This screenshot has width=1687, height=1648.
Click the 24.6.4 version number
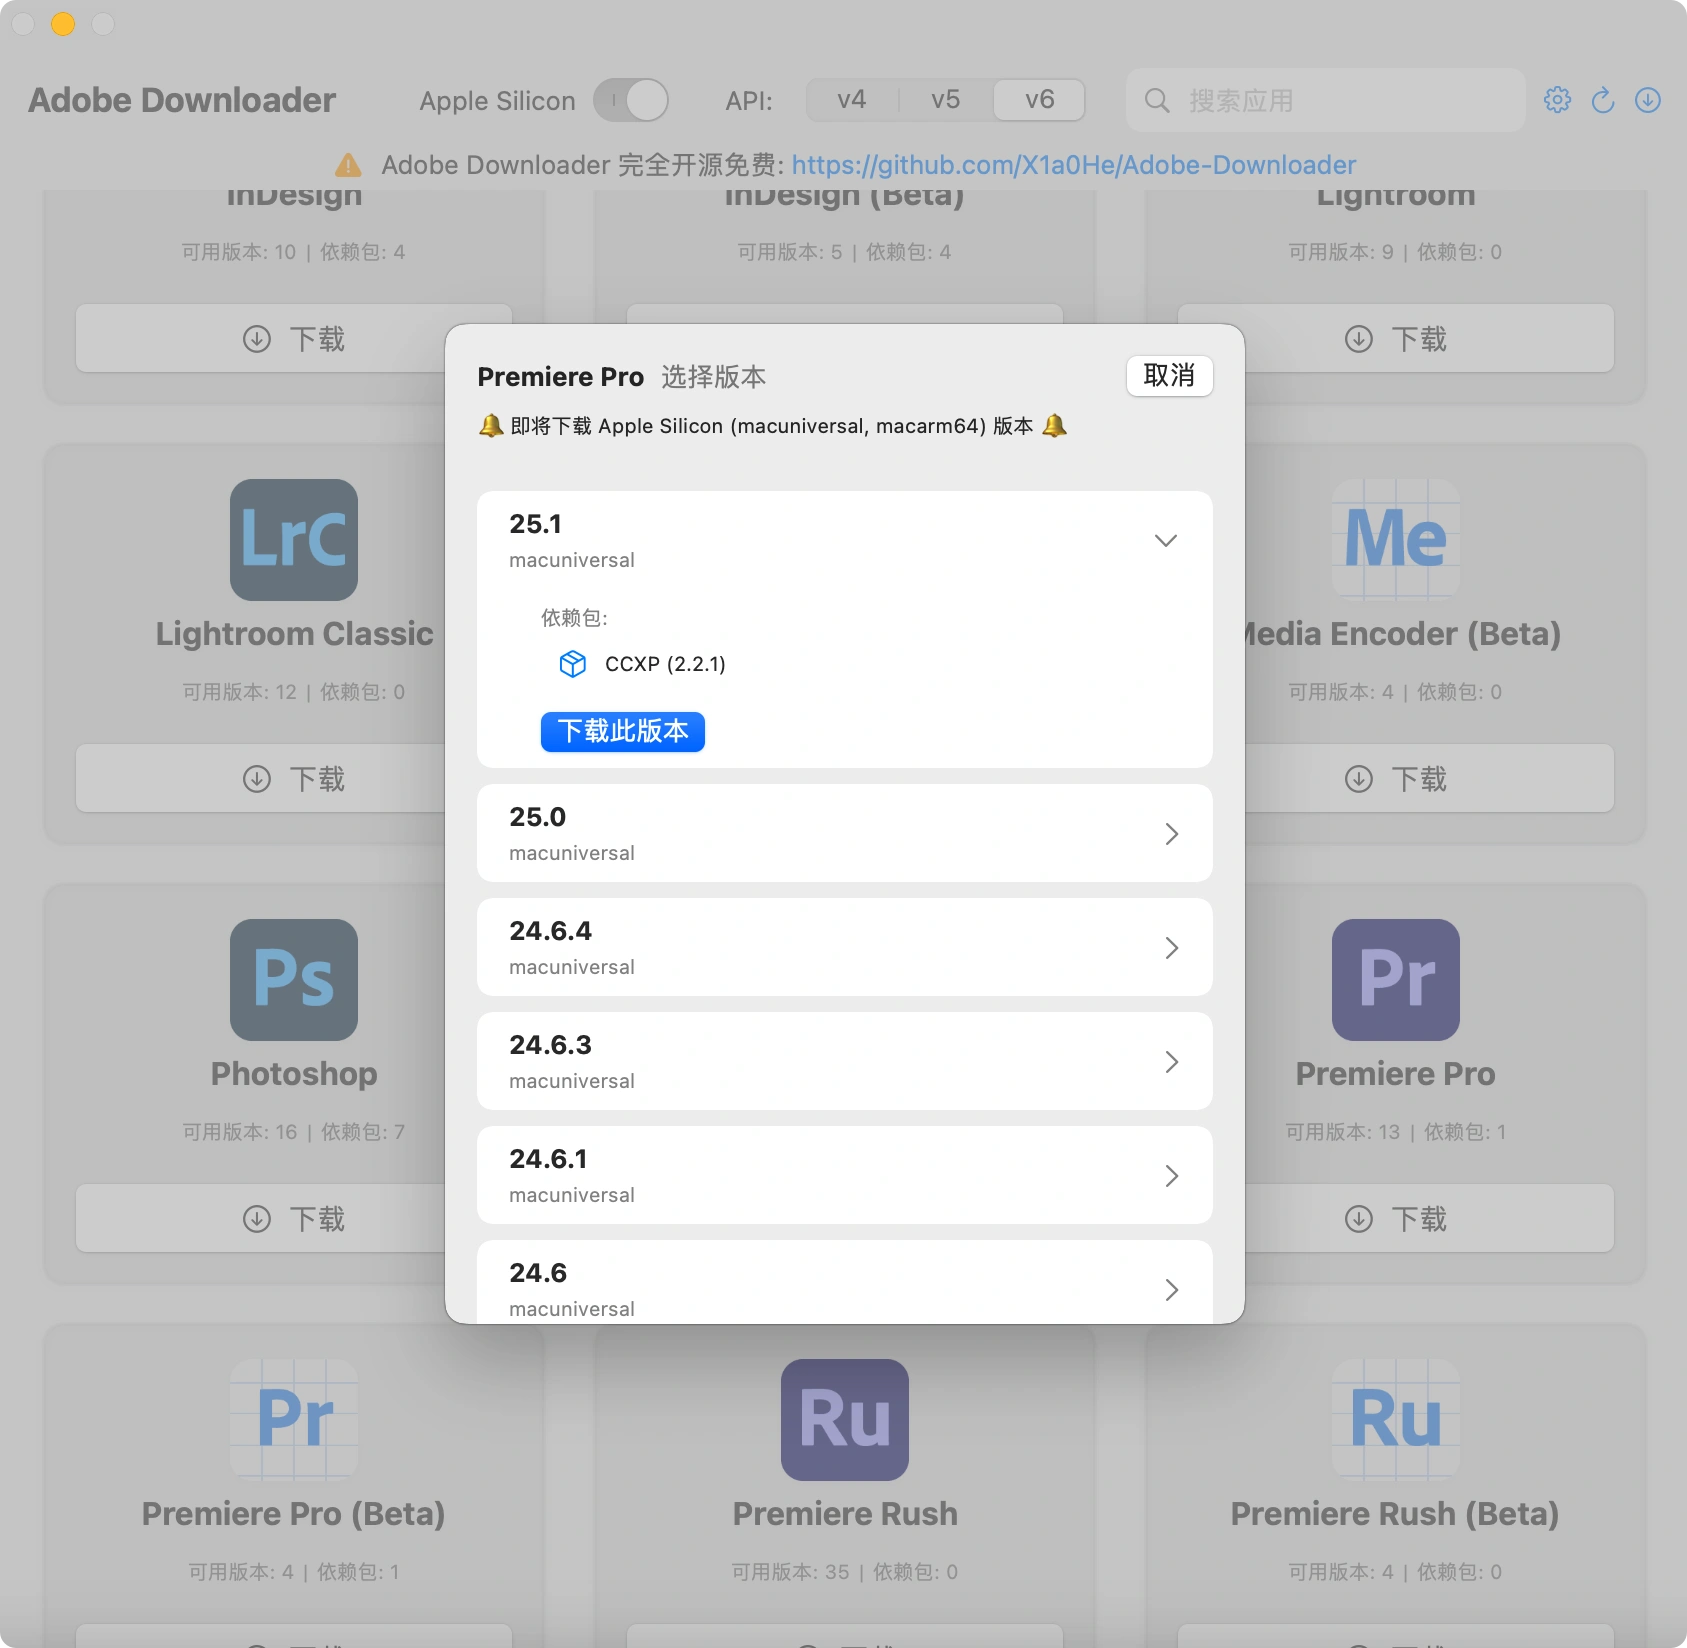(x=551, y=931)
